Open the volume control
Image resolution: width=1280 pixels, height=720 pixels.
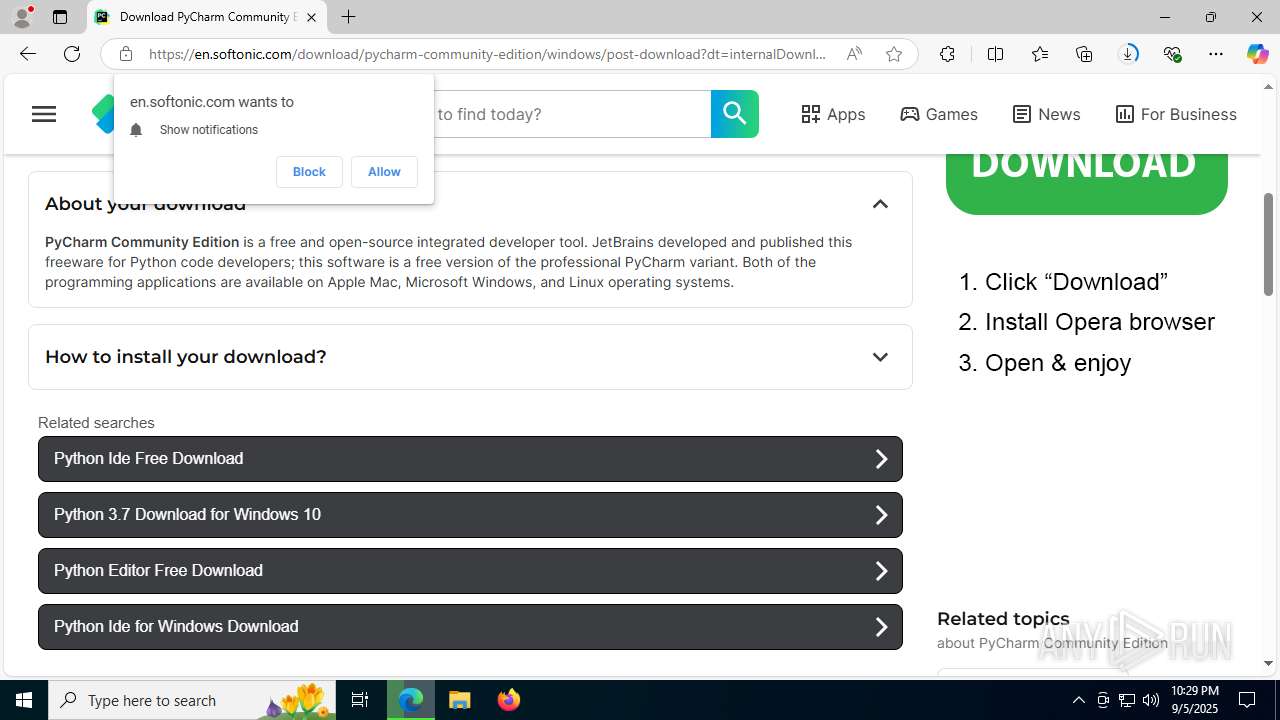(1151, 700)
